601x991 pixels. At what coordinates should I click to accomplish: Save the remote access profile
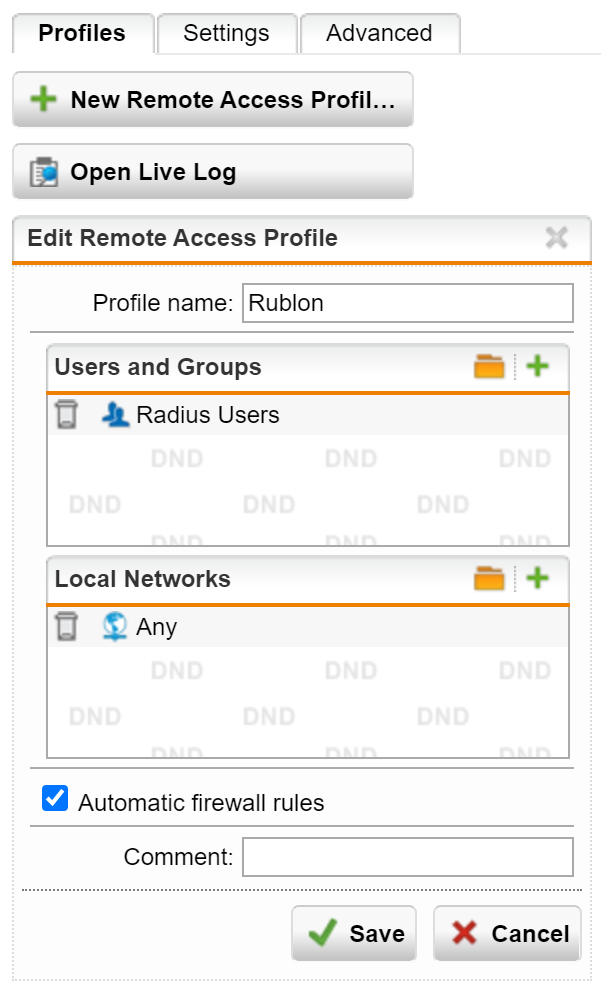point(354,933)
